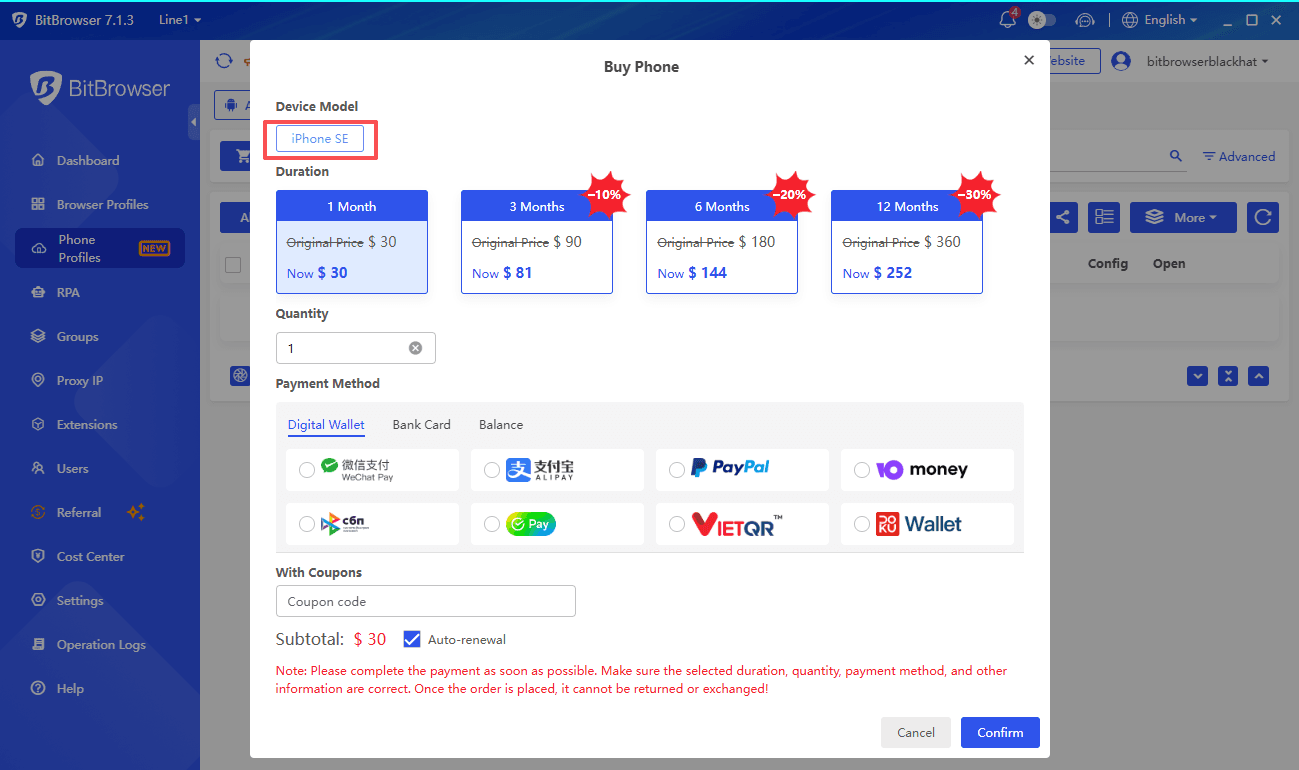The height and width of the screenshot is (770, 1299).
Task: Click the share icon button
Action: [x=1061, y=217]
